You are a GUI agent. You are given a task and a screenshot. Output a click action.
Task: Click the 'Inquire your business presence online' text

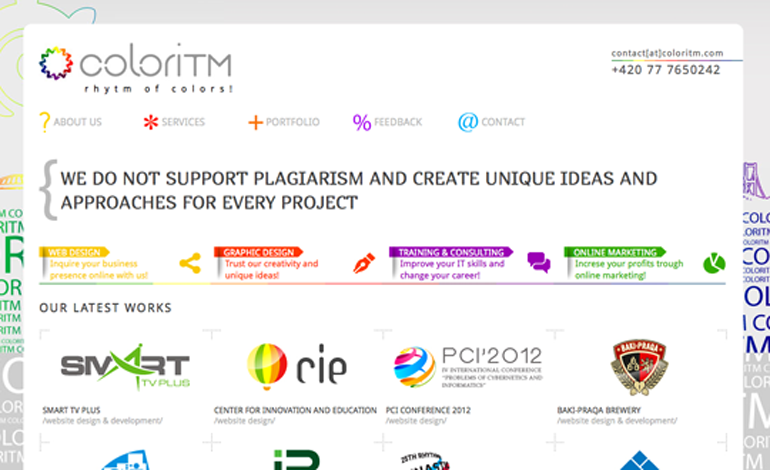tap(98, 270)
